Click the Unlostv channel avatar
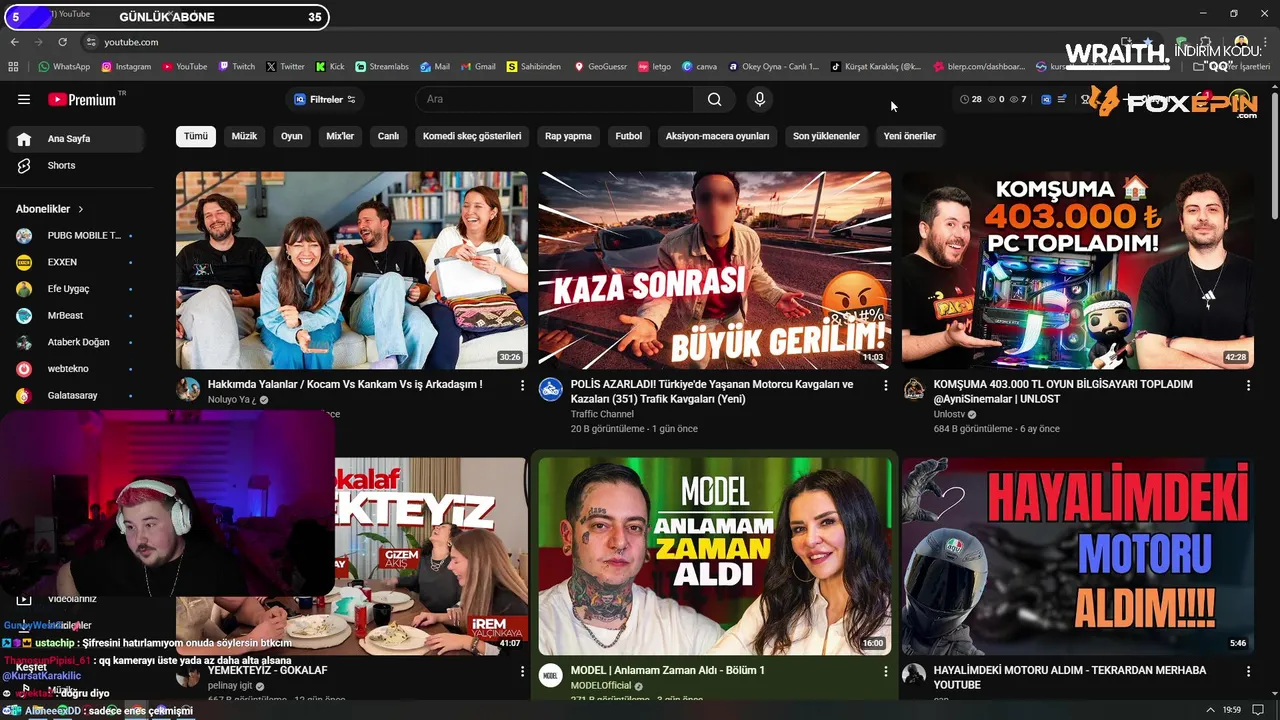The width and height of the screenshot is (1280, 720). pos(914,389)
